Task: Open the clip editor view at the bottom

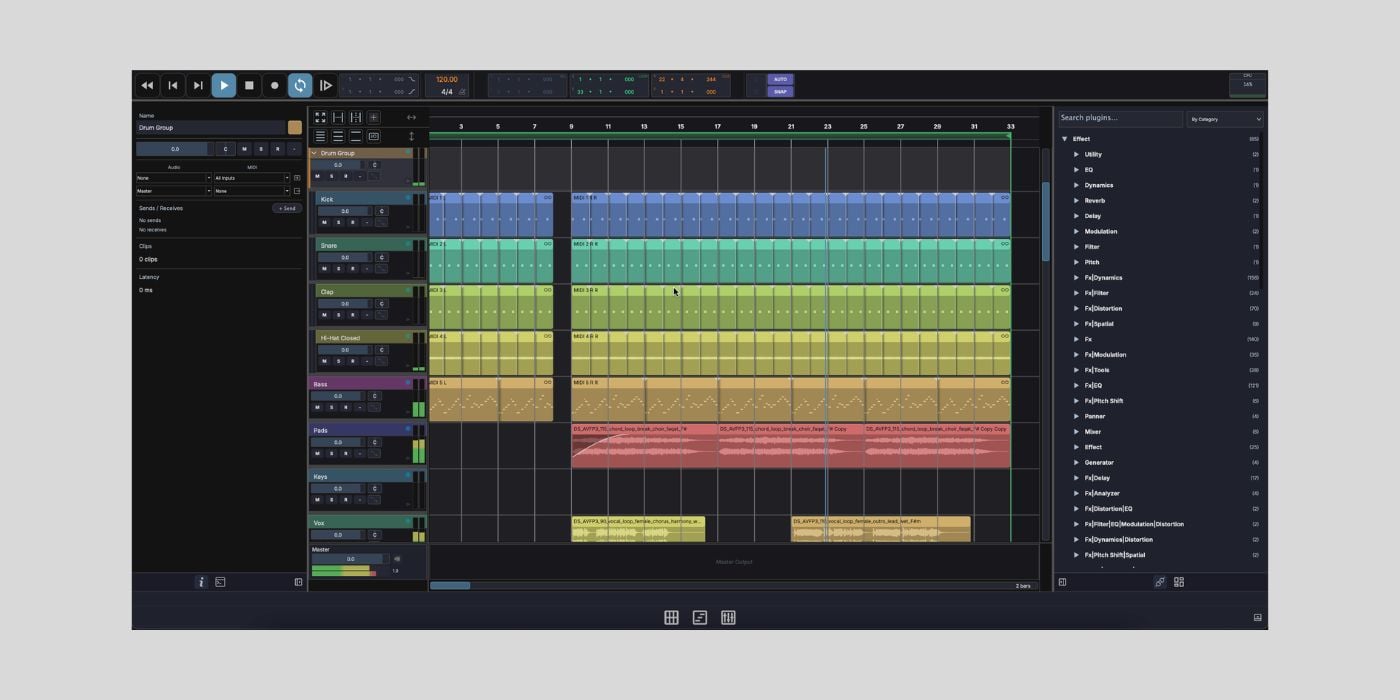Action: 700,617
